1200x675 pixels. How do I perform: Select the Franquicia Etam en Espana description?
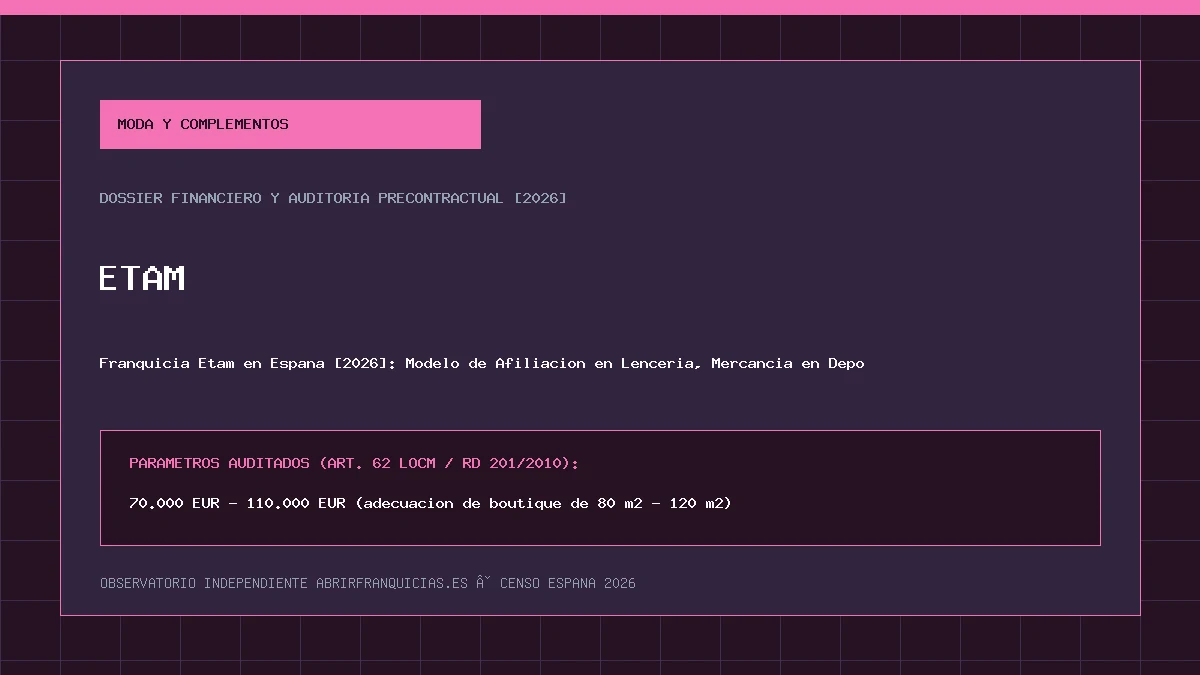pyautogui.click(x=482, y=363)
